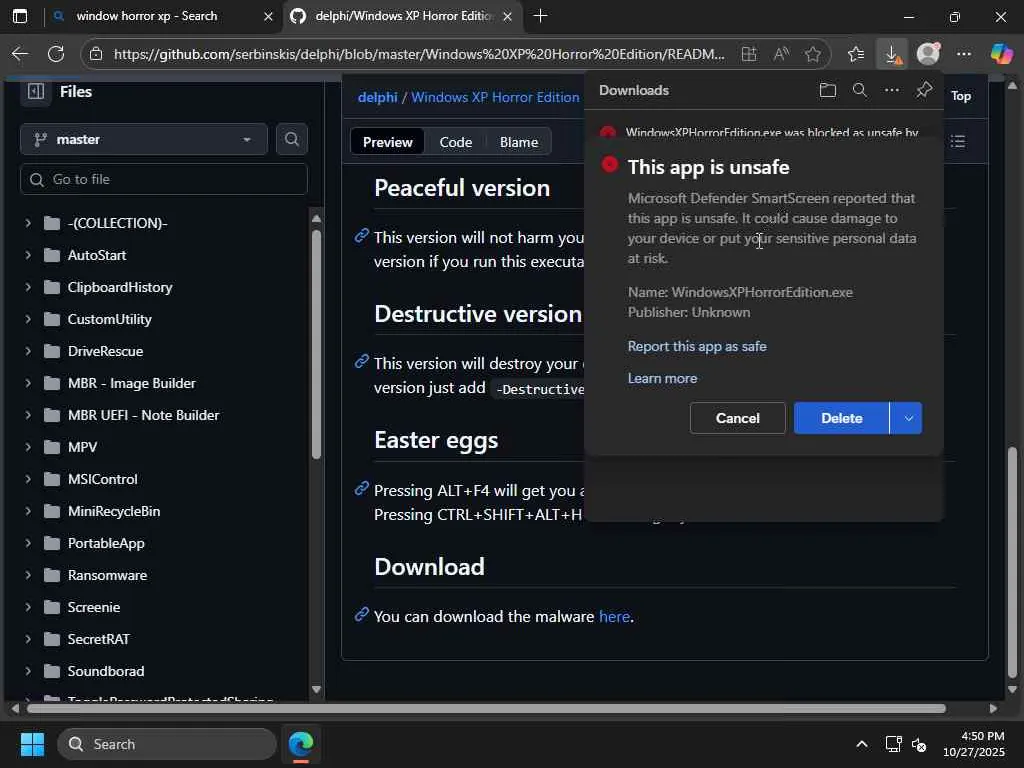Click the Cancel button

pyautogui.click(x=737, y=418)
